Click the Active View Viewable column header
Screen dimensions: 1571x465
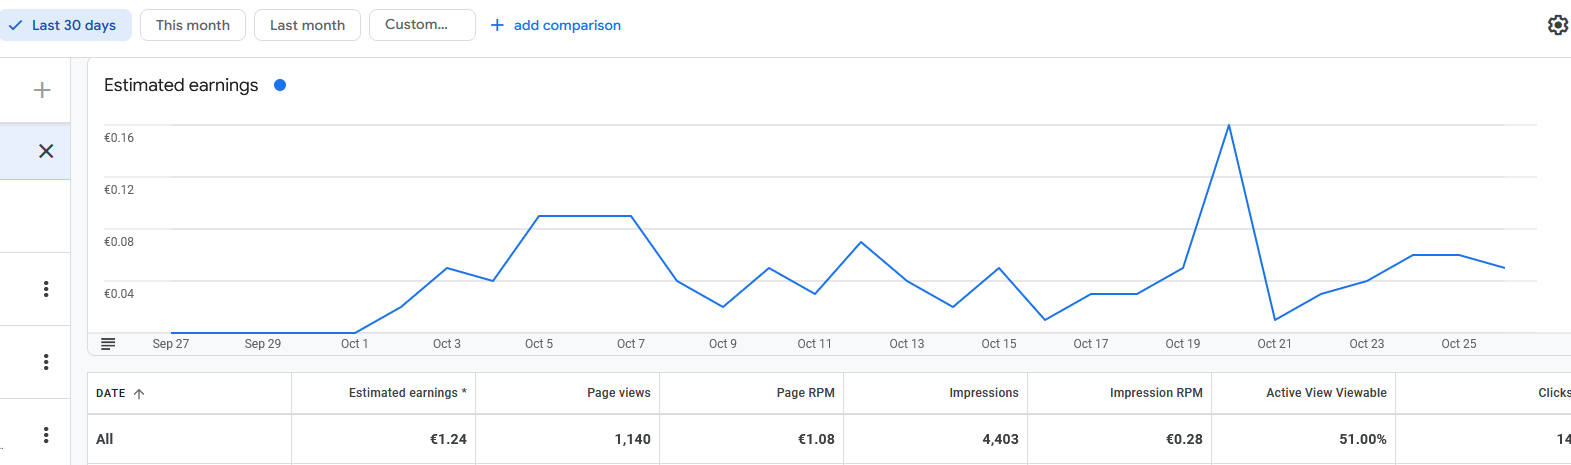(x=1326, y=393)
